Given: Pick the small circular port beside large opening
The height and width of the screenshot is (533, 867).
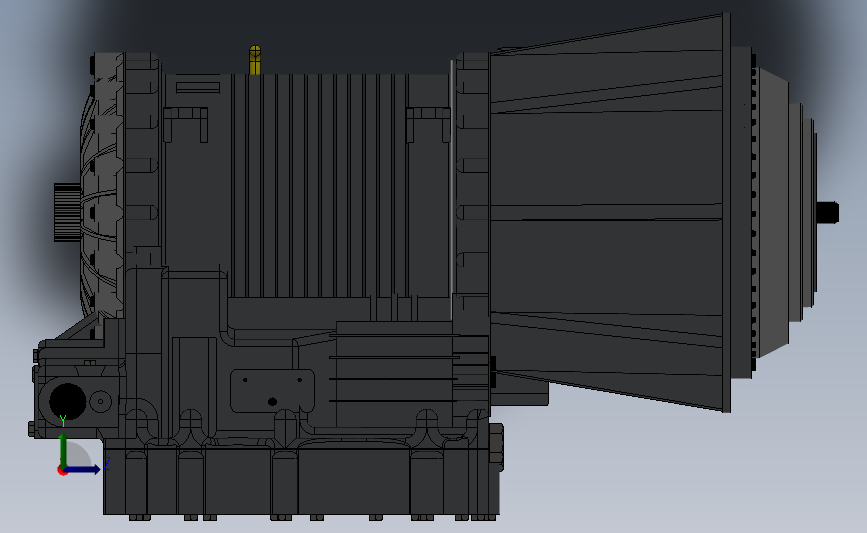Looking at the screenshot, I should pos(101,401).
